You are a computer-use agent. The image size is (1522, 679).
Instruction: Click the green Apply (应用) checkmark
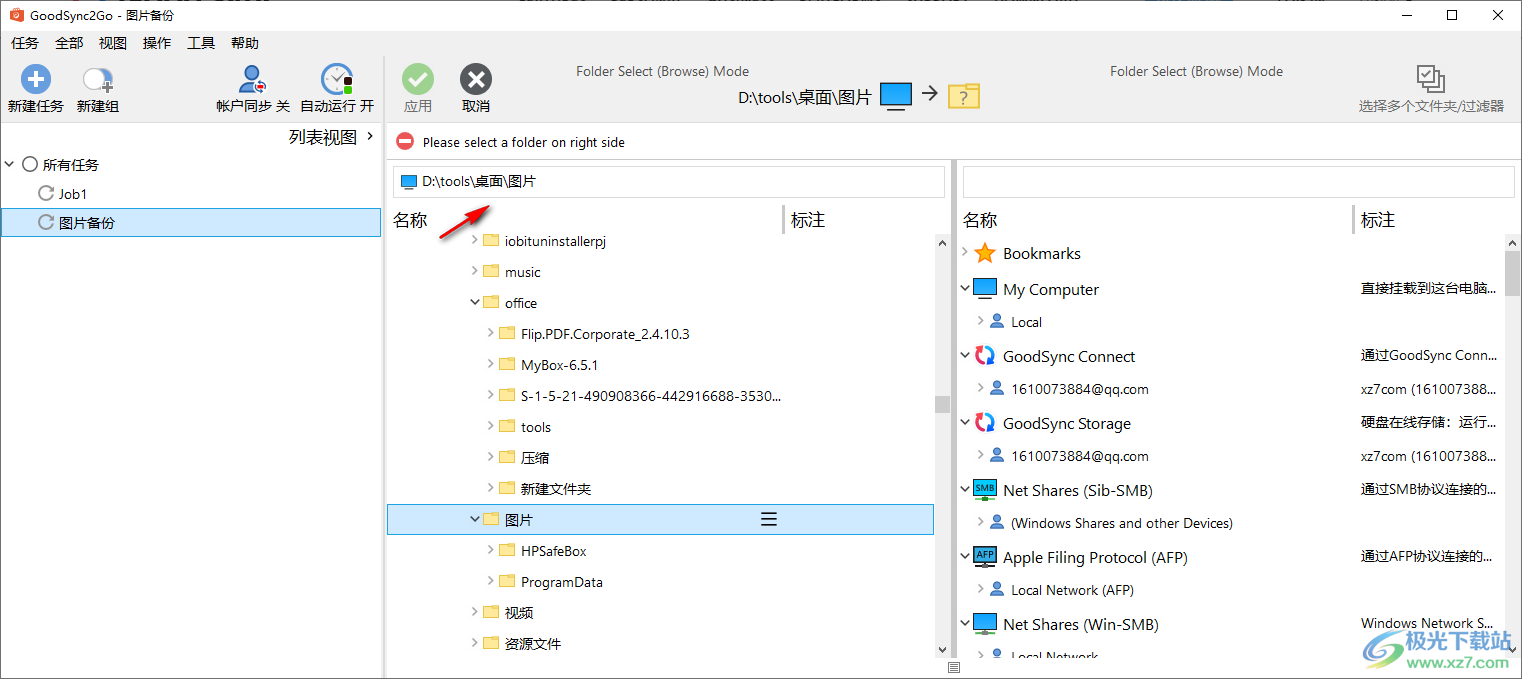418,79
